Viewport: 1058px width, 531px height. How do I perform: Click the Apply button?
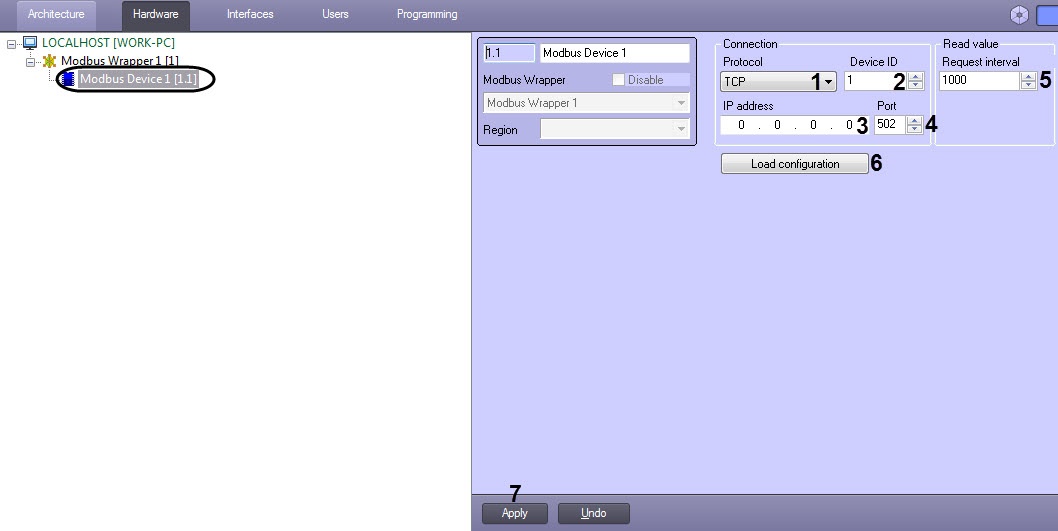515,513
